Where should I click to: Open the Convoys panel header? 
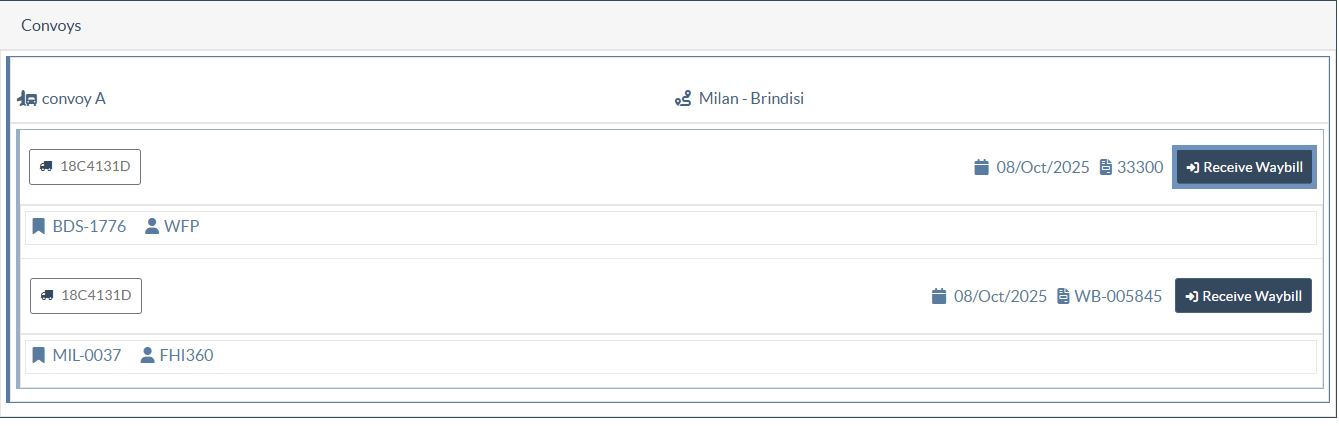pos(52,26)
